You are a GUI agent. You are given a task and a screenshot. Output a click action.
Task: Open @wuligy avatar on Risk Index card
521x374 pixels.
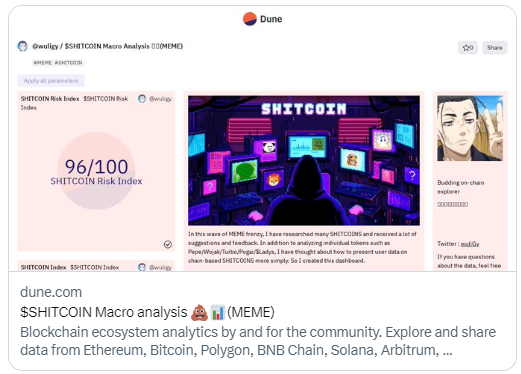click(142, 99)
